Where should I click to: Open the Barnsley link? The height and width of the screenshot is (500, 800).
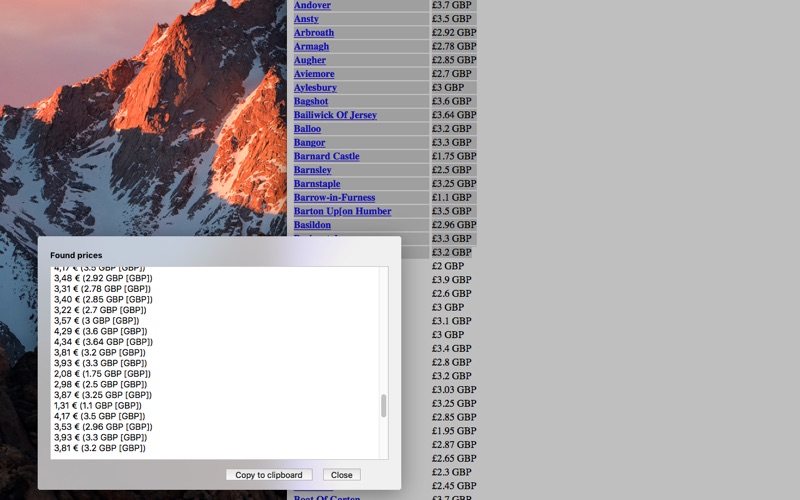312,170
